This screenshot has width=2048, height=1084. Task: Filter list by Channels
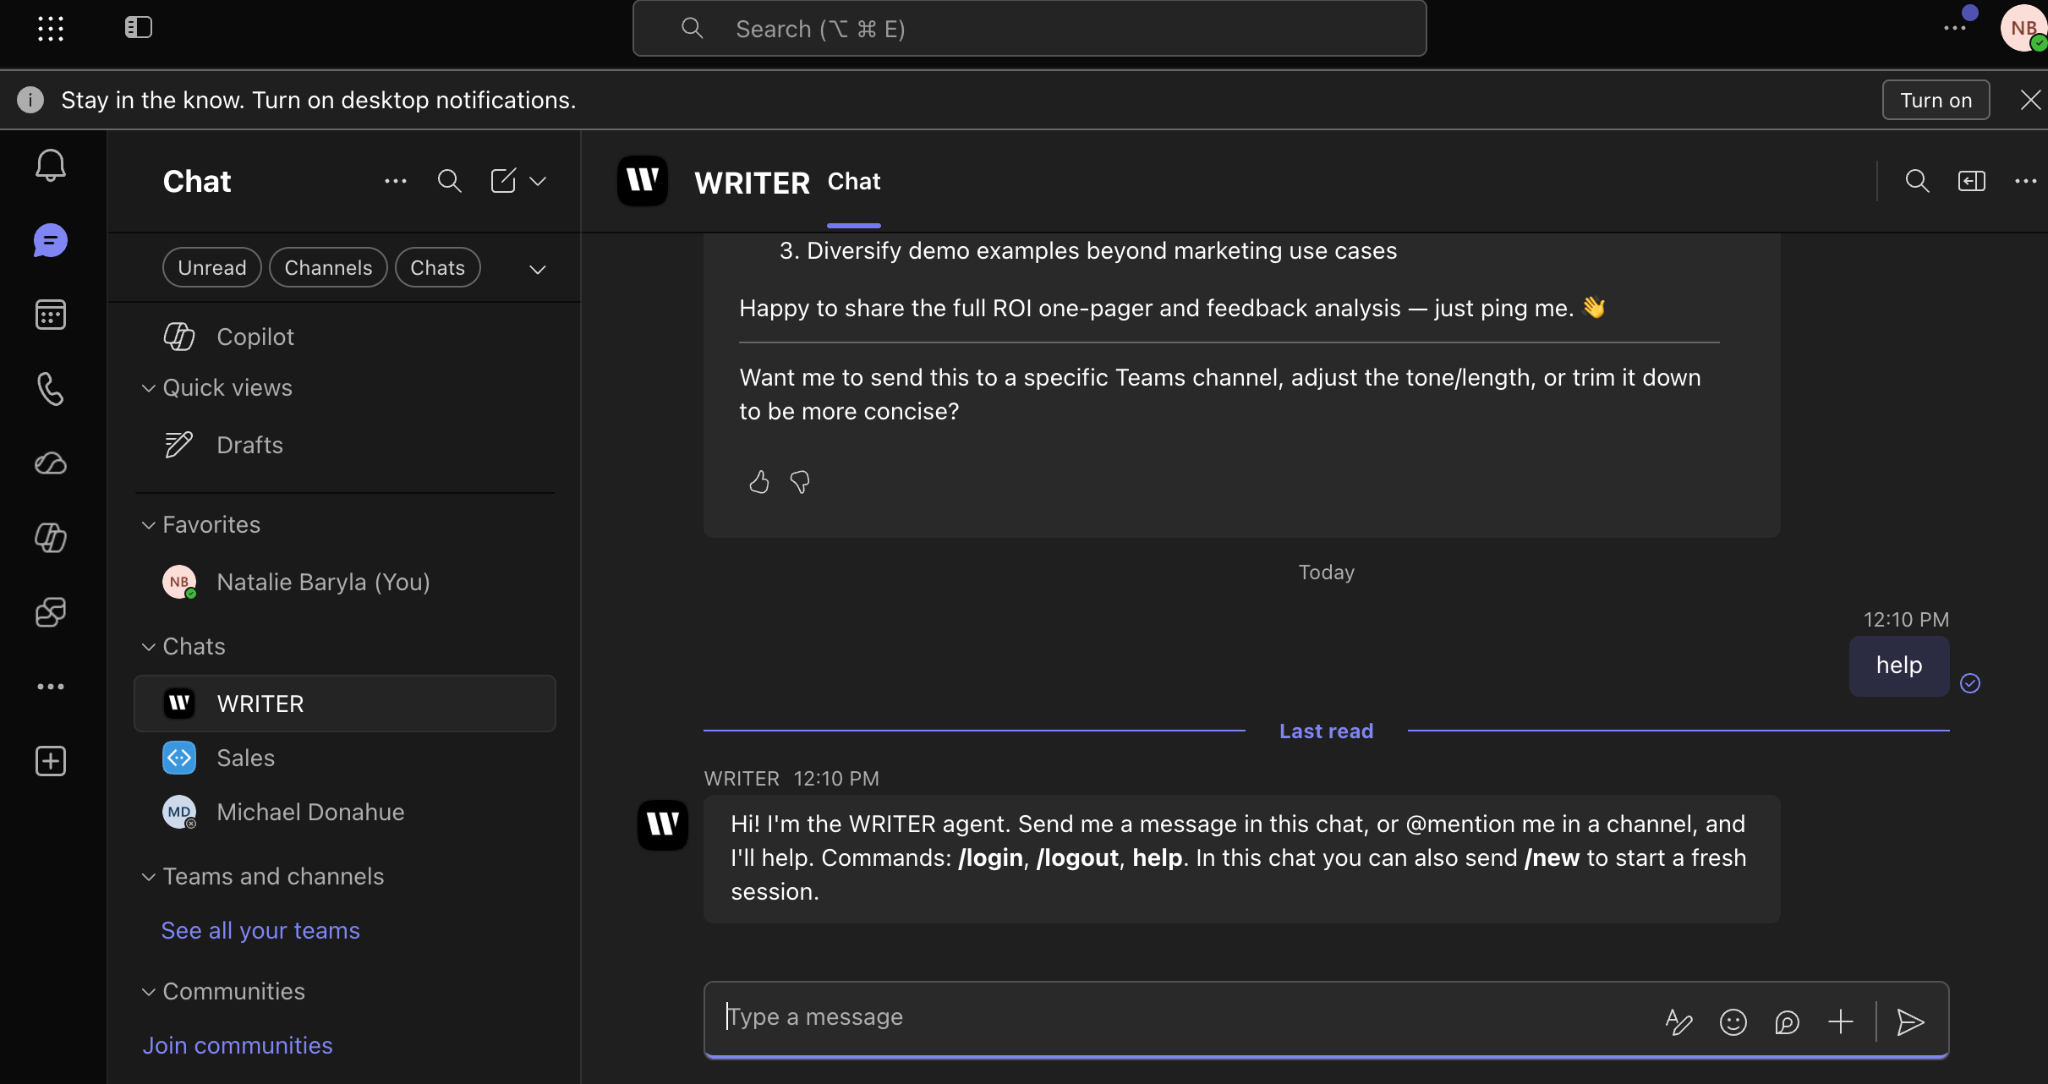[328, 268]
